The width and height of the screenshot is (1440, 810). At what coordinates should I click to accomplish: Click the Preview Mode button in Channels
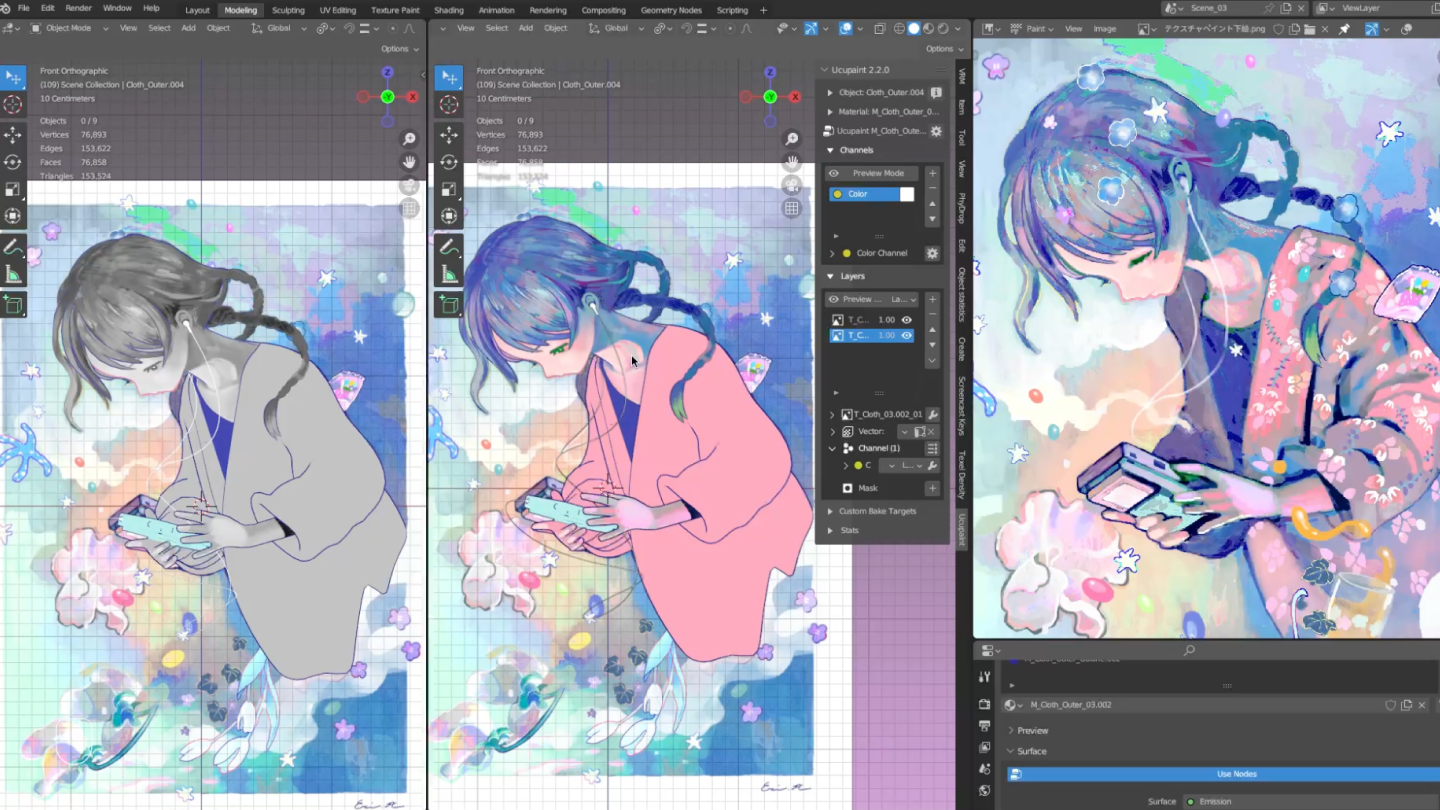(x=871, y=173)
